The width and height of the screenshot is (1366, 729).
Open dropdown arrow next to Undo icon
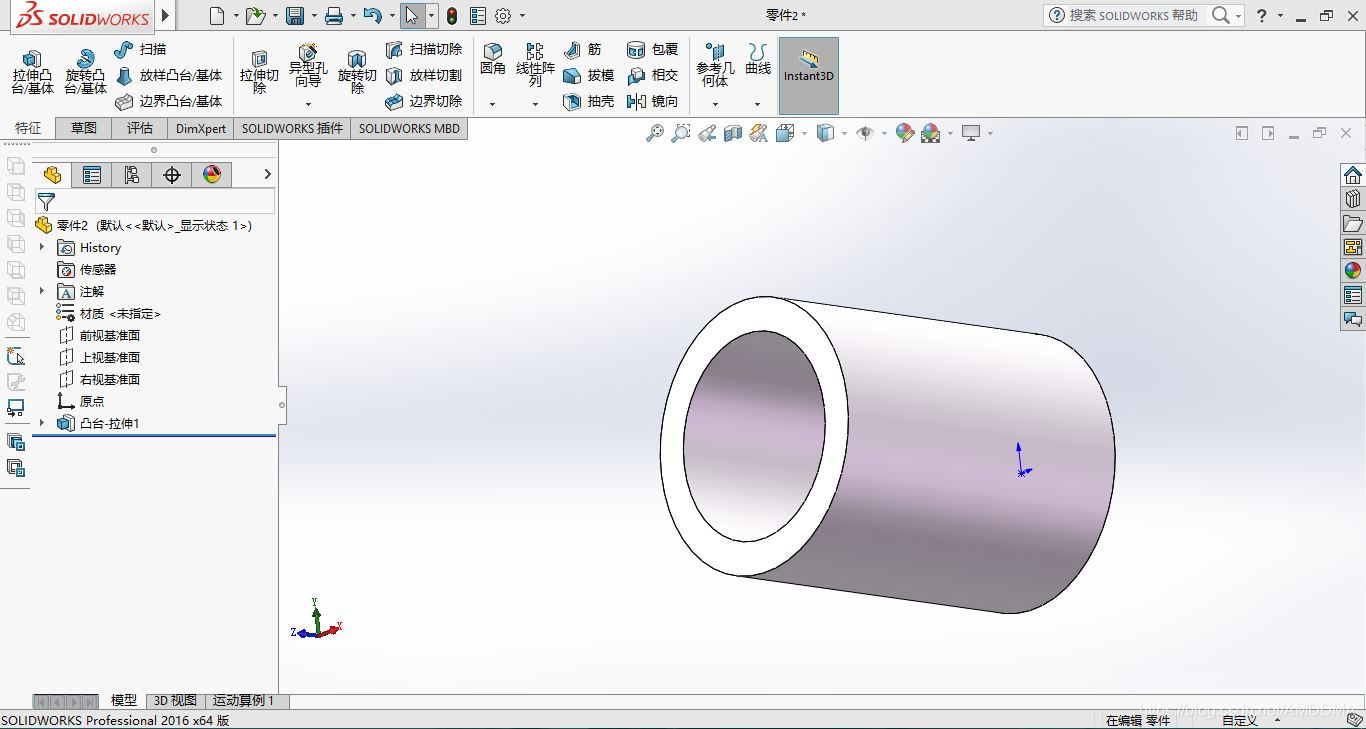click(392, 16)
